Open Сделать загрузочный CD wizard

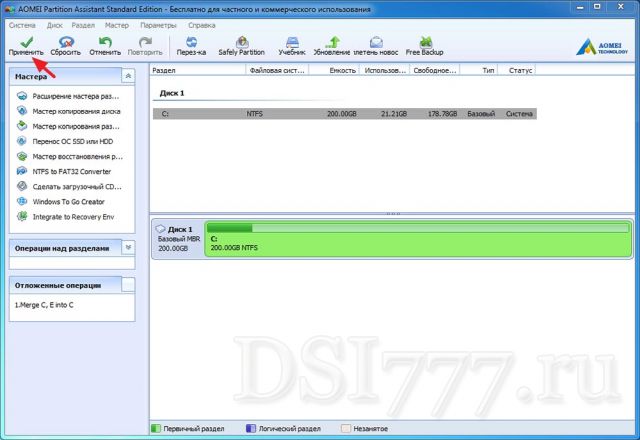[77, 187]
